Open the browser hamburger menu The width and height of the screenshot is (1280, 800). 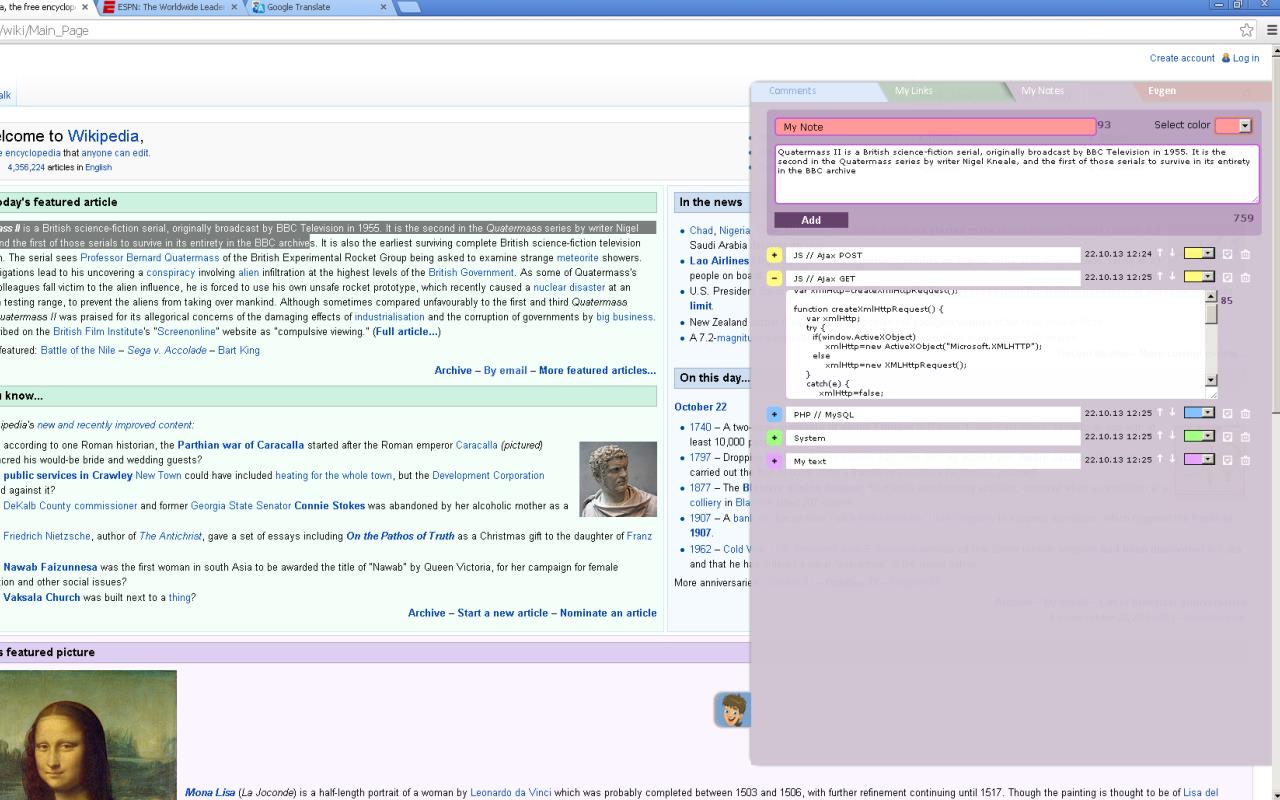tap(1271, 30)
